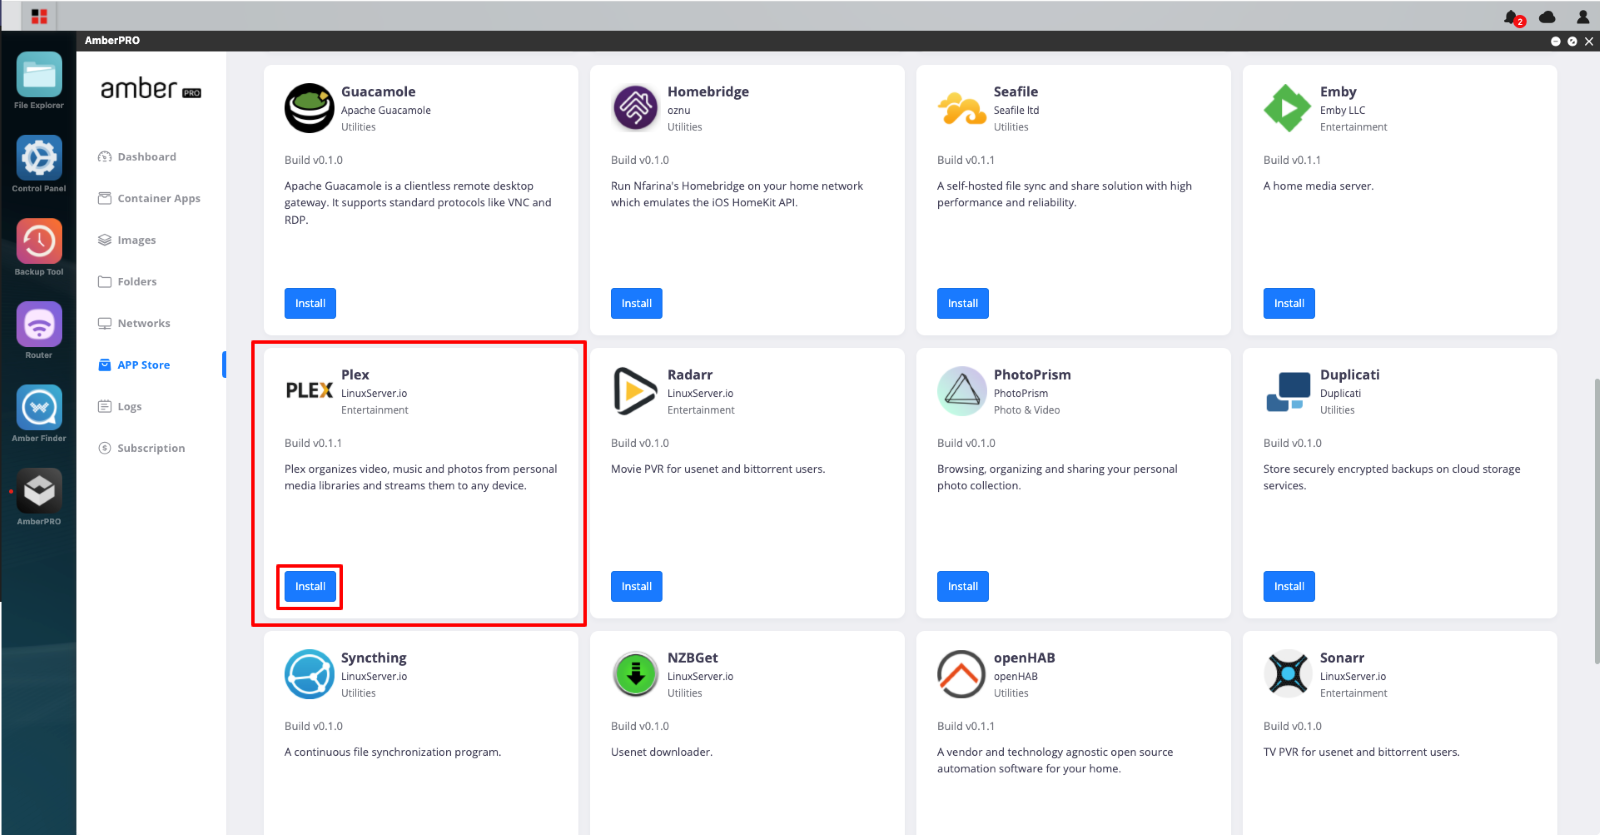This screenshot has width=1600, height=835.
Task: Click the Guacamole app title
Action: coord(378,92)
